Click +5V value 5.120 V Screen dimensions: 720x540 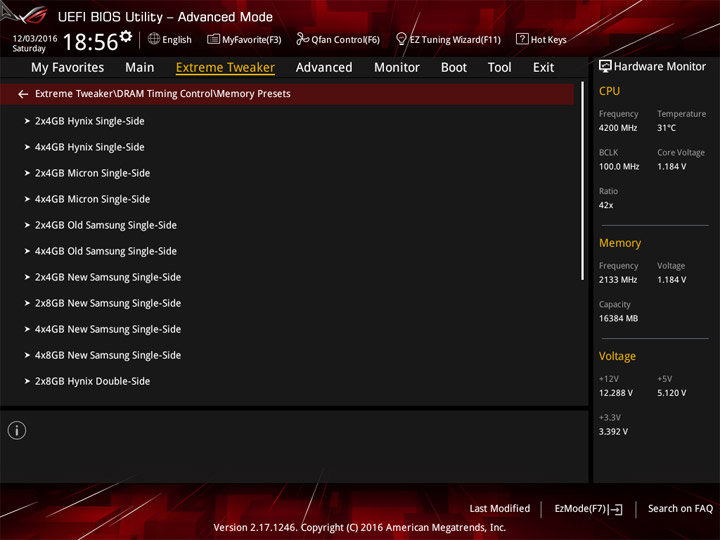coord(671,393)
